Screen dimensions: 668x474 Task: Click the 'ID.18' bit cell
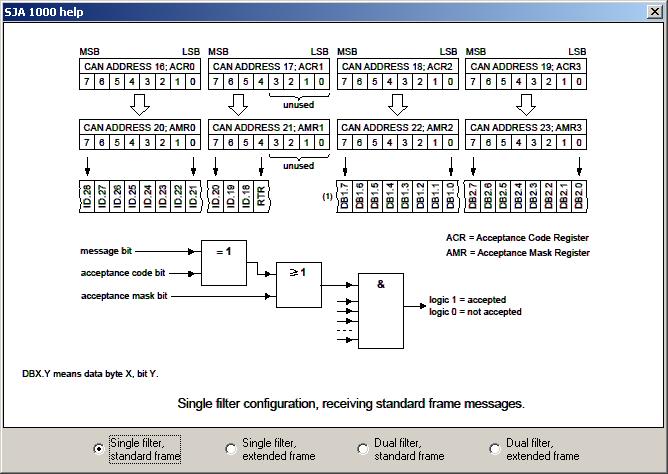click(x=246, y=196)
